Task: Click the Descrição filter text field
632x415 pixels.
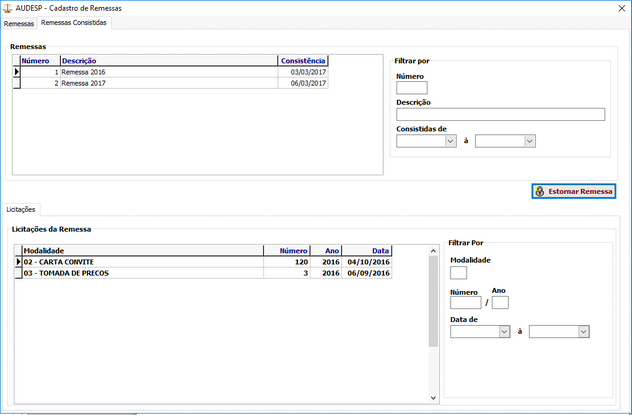Action: (x=500, y=114)
